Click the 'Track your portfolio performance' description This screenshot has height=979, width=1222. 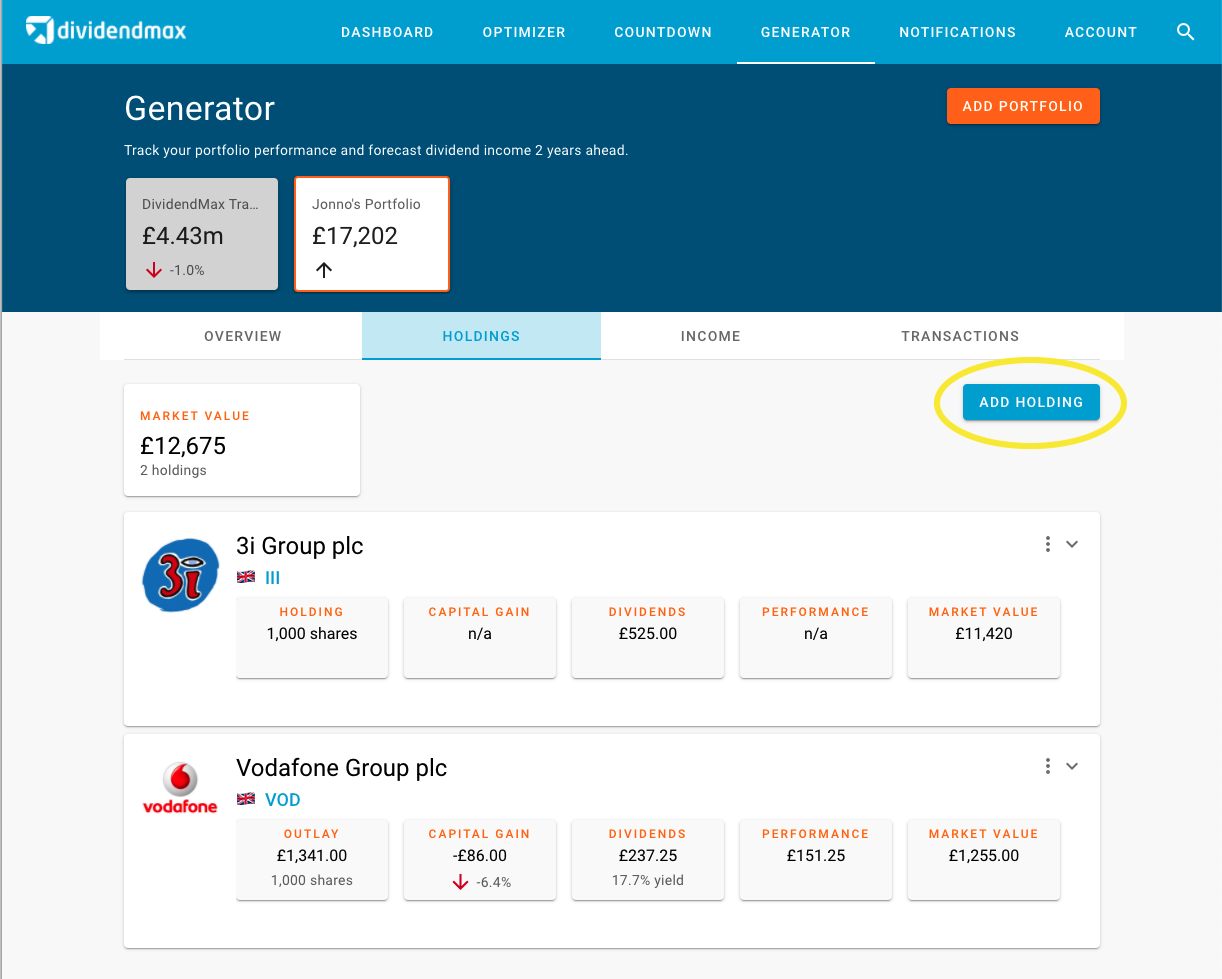[x=376, y=151]
